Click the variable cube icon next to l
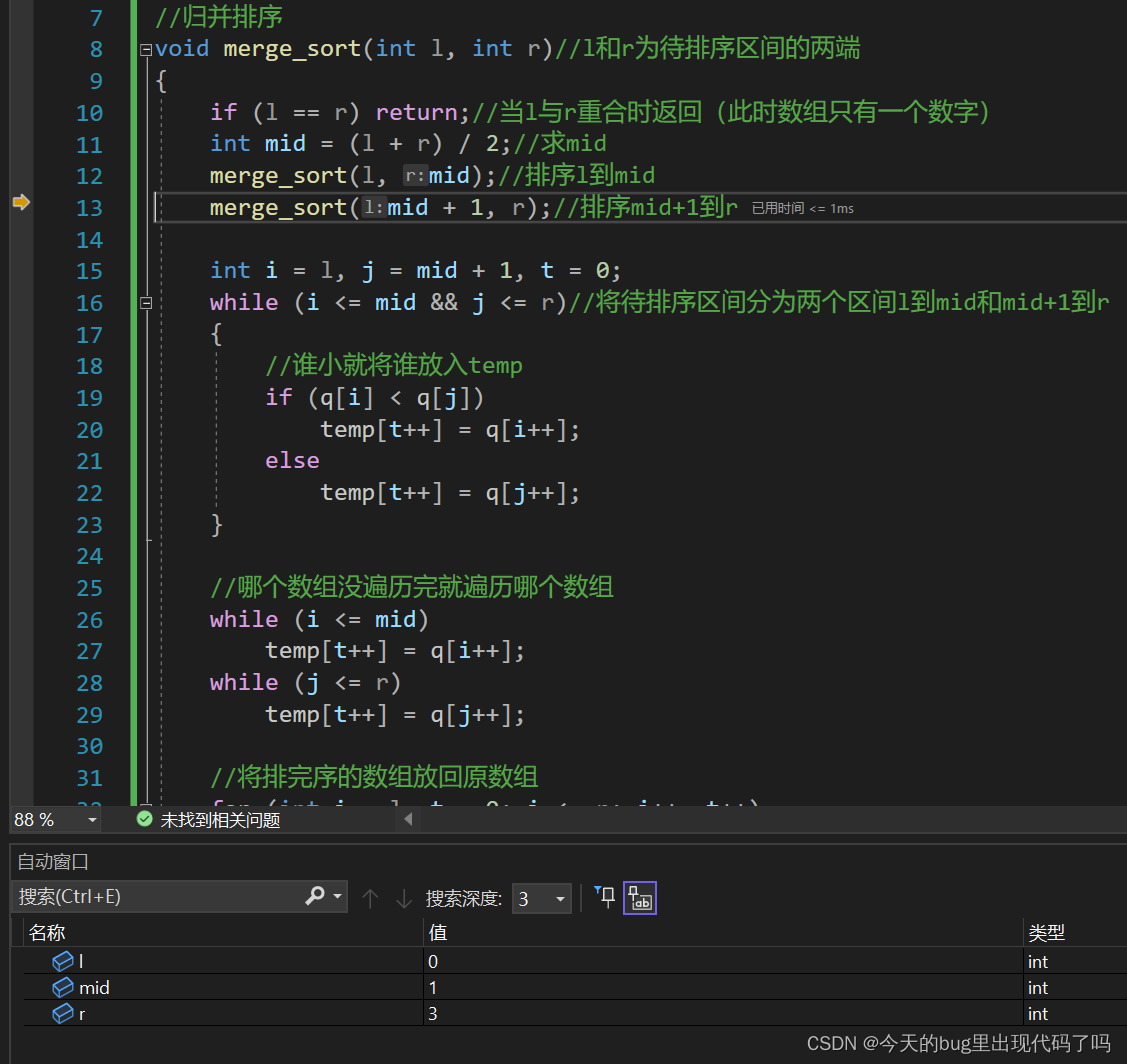 click(x=63, y=961)
